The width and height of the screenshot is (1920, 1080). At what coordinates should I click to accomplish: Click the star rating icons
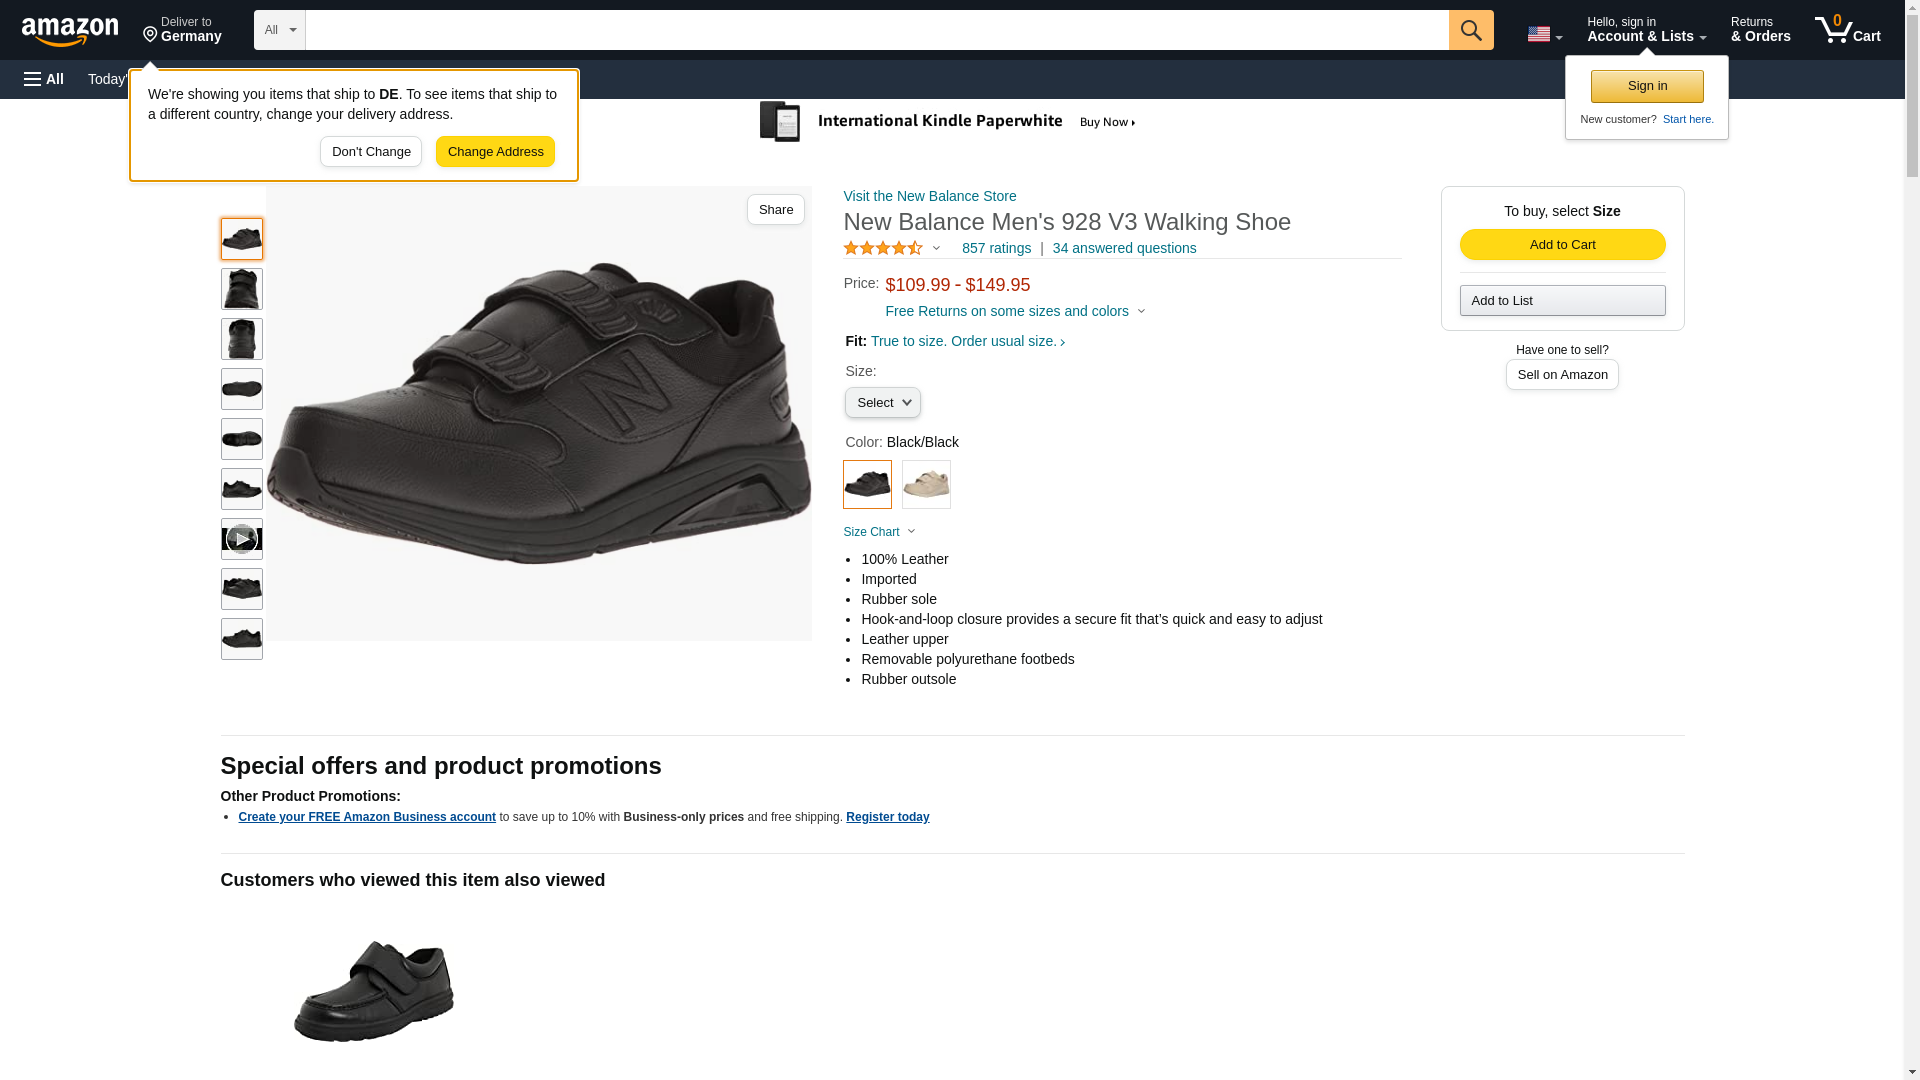(x=883, y=248)
